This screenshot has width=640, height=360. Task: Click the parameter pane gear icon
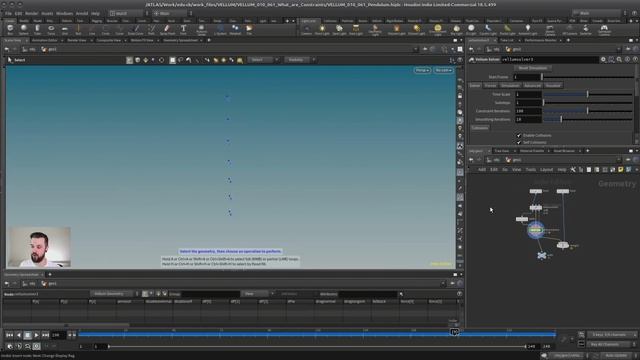pyautogui.click(x=603, y=60)
